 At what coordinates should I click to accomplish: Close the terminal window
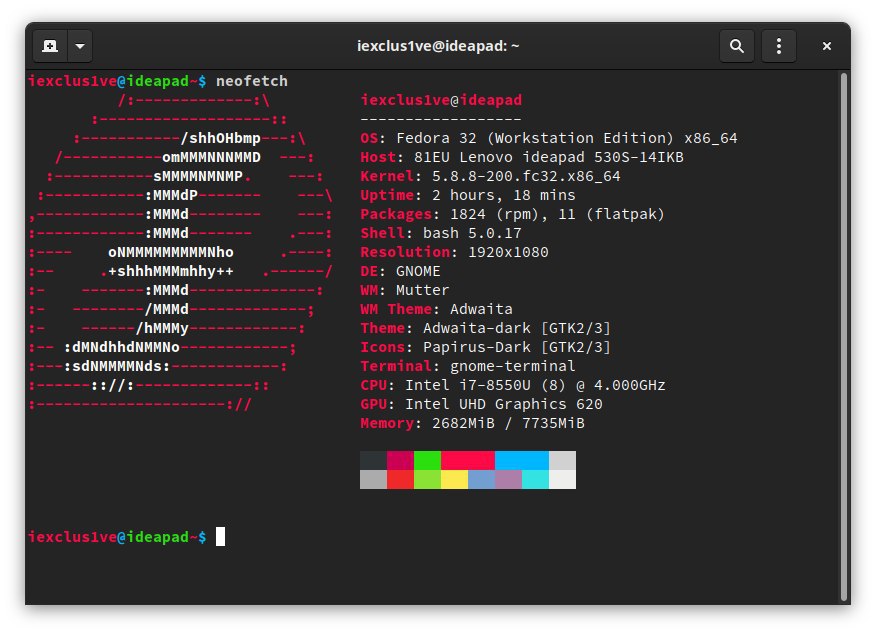pyautogui.click(x=827, y=46)
